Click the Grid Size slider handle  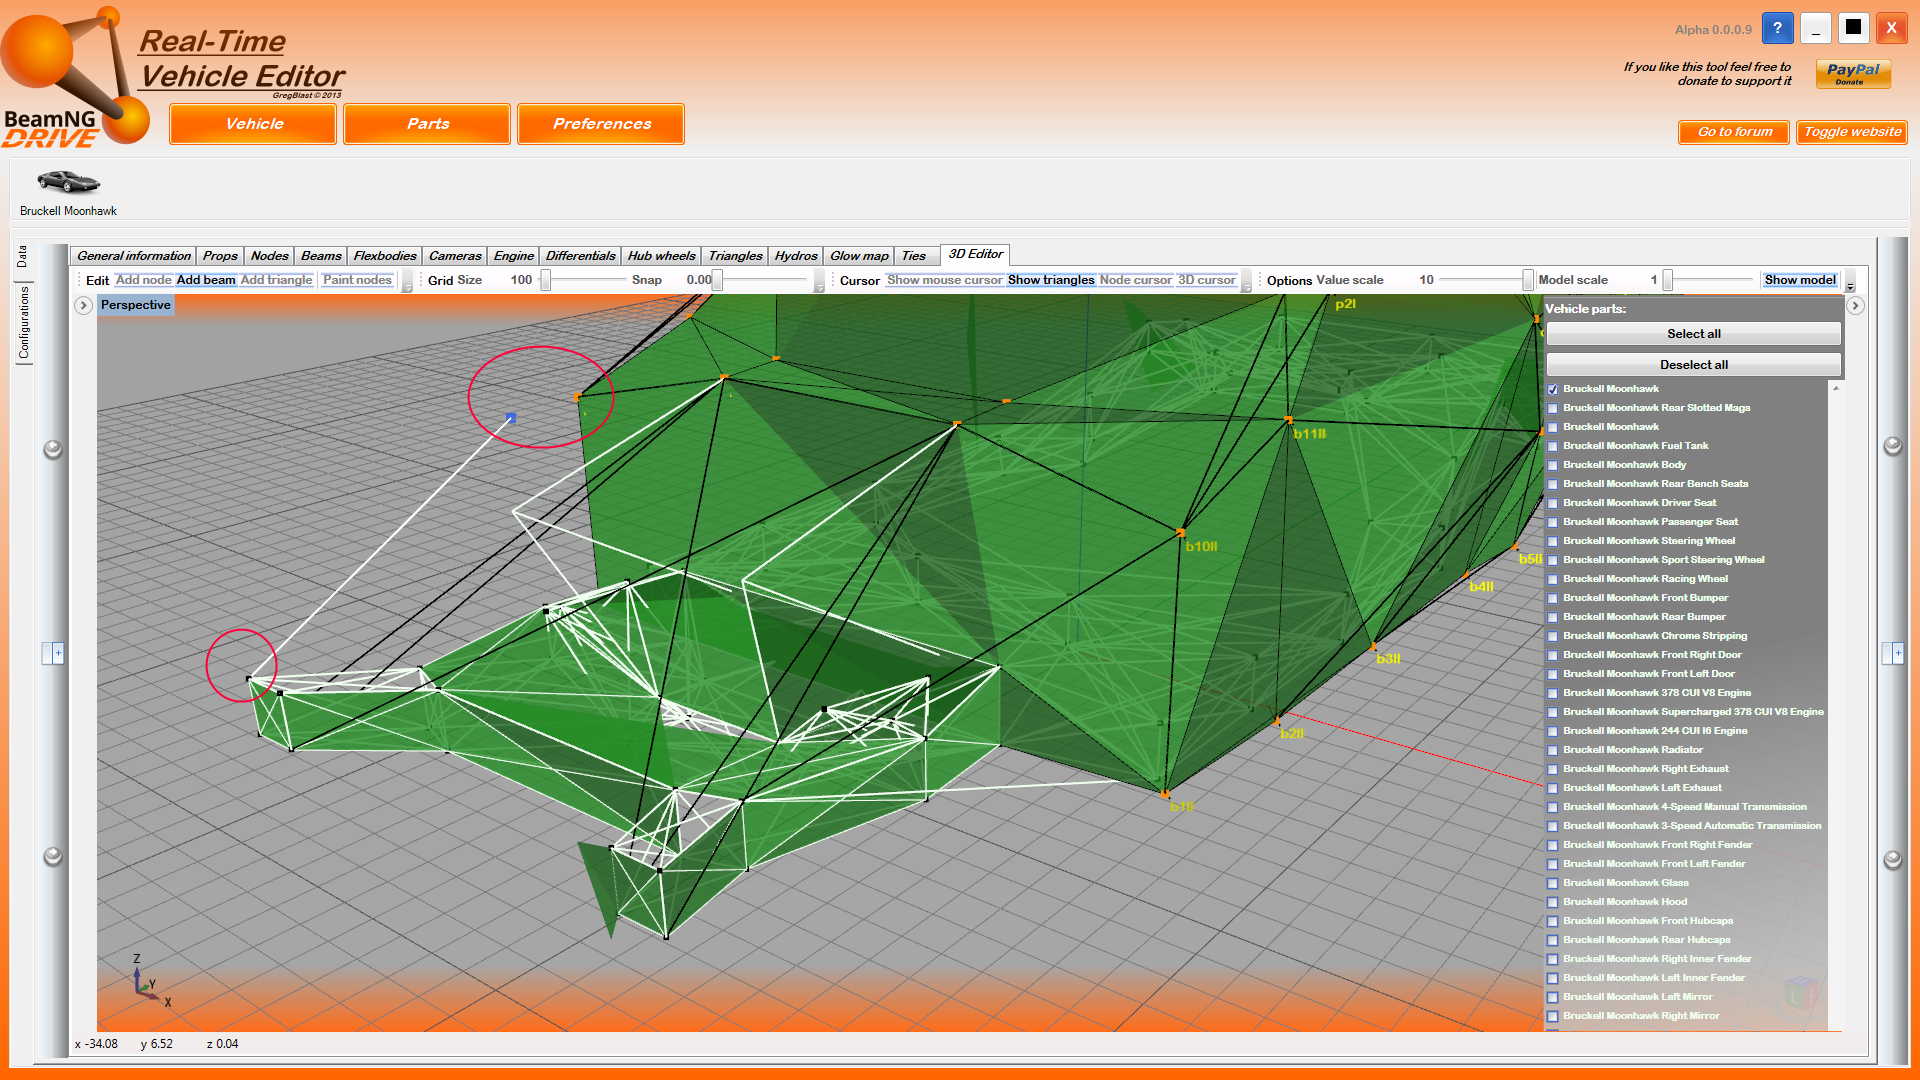[x=546, y=281]
